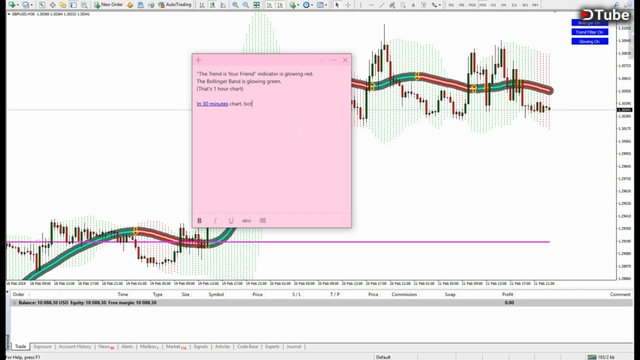This screenshot has height=360, width=640.
Task: Switch chart to H4 timeframe
Action: click(x=504, y=5)
